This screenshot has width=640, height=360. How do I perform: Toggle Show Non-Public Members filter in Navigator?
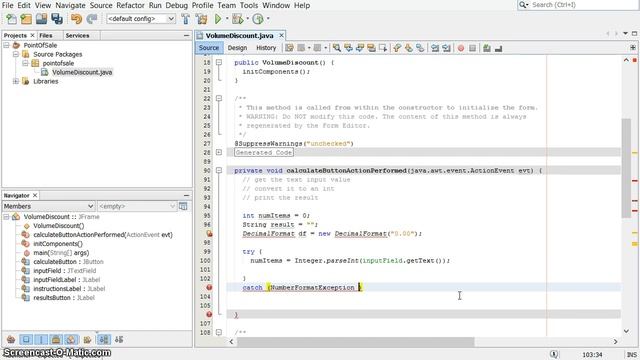56,340
